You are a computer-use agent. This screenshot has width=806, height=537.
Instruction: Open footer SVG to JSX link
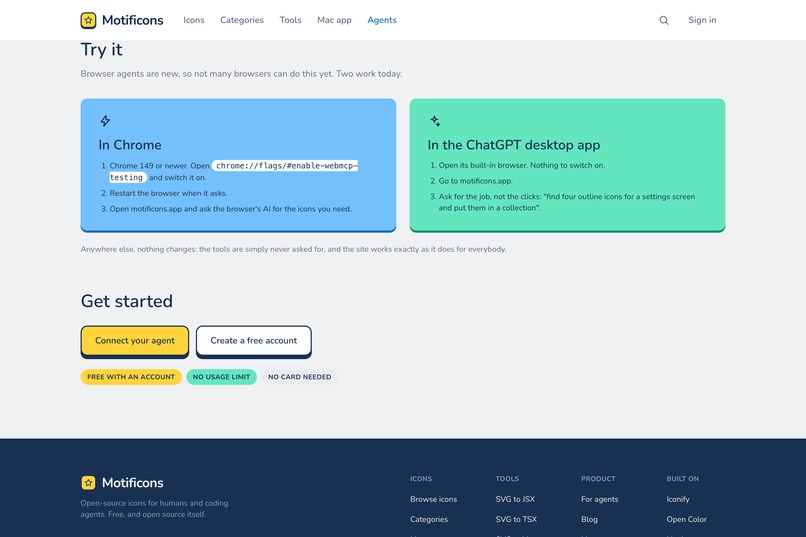(x=515, y=499)
